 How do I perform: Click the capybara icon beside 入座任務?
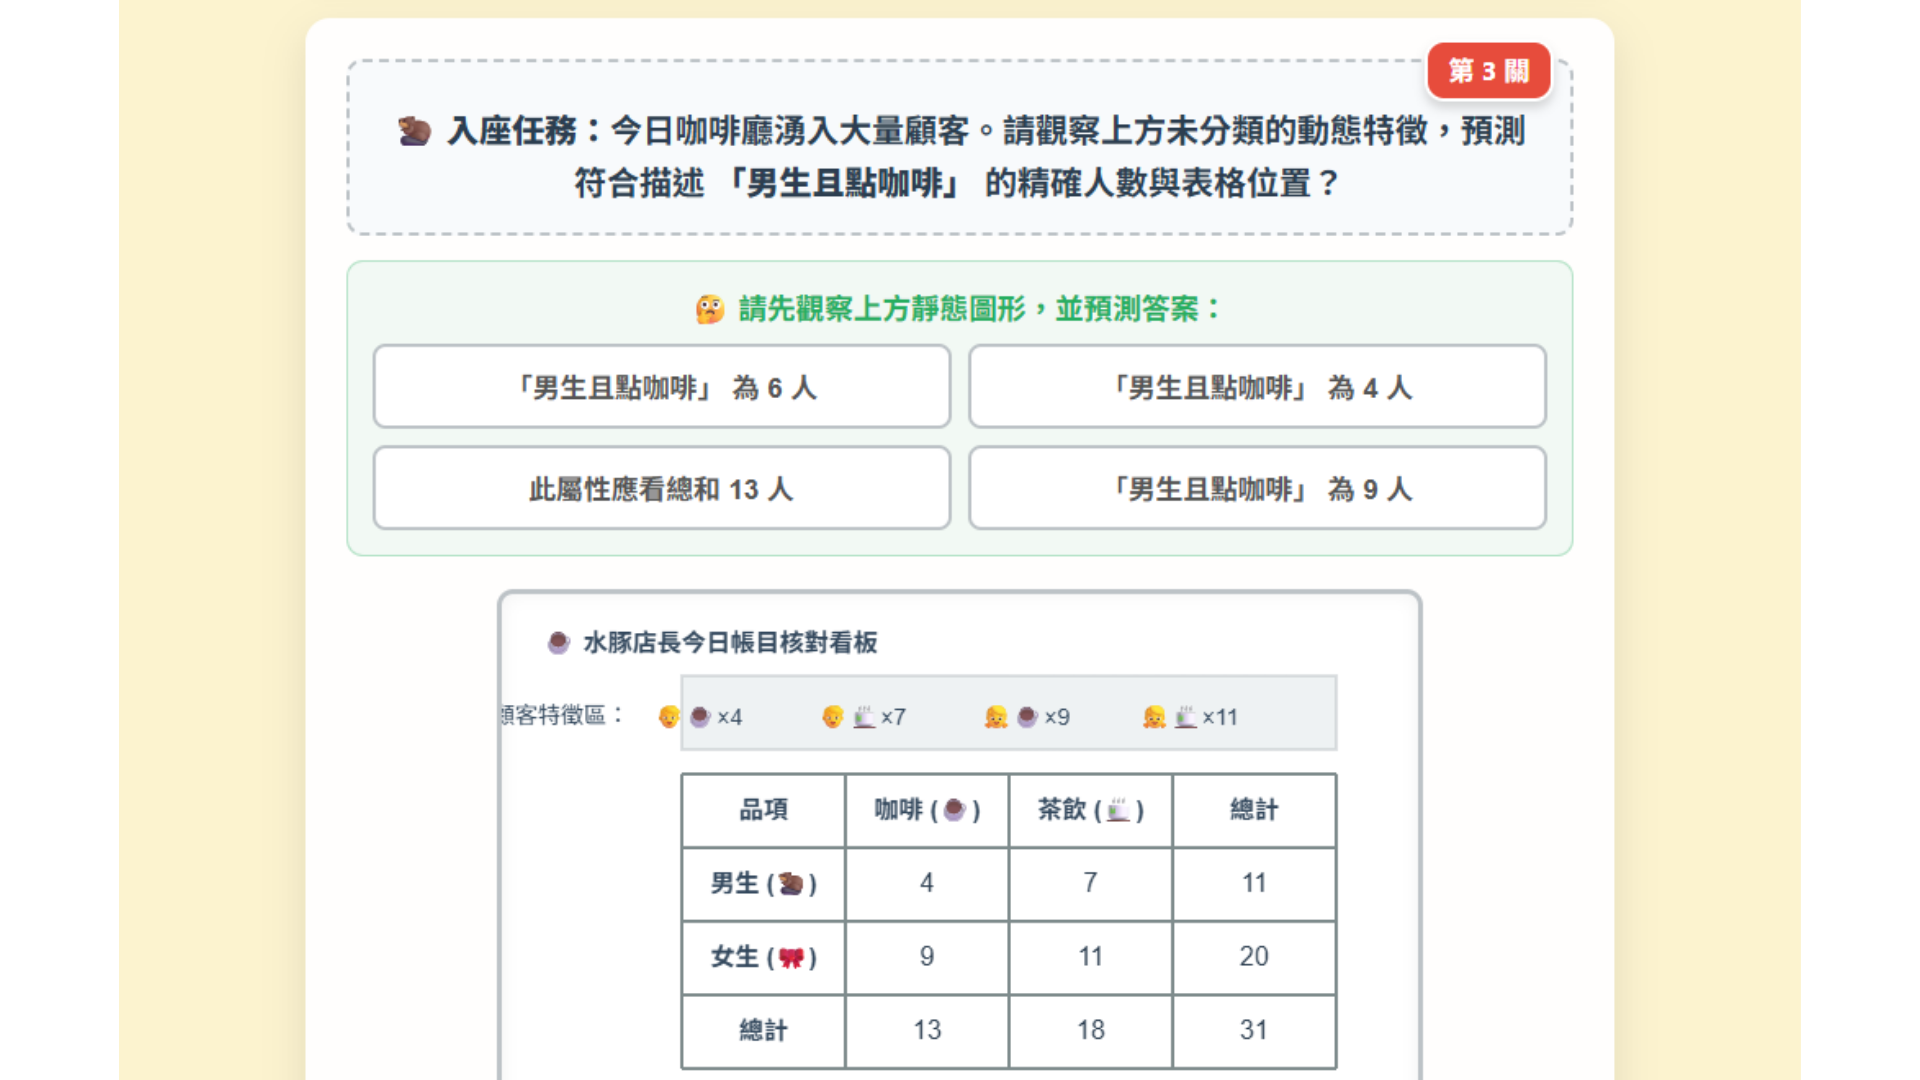pyautogui.click(x=414, y=131)
